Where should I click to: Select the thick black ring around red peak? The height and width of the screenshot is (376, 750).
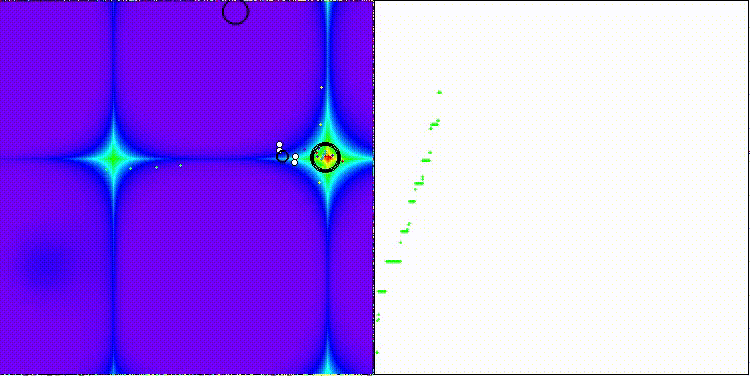pyautogui.click(x=325, y=157)
